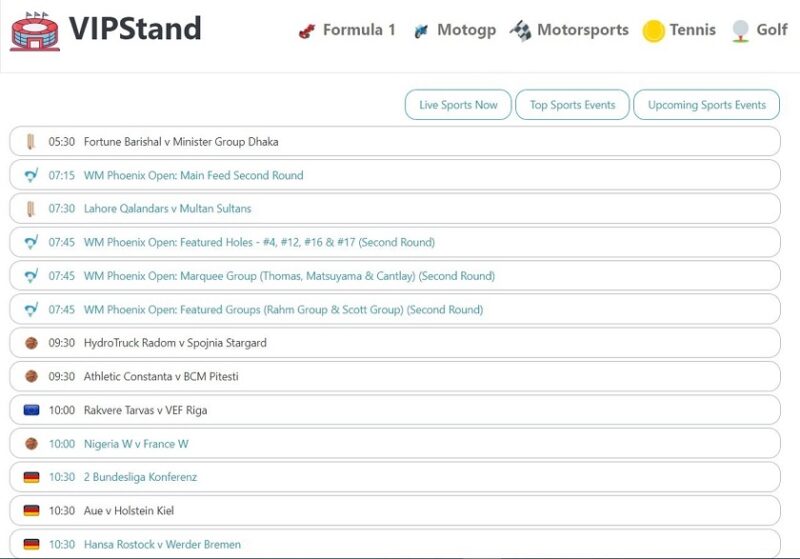Viewport: 800px width, 559px height.
Task: Click the Motorsports checkered flag icon
Action: (x=520, y=31)
